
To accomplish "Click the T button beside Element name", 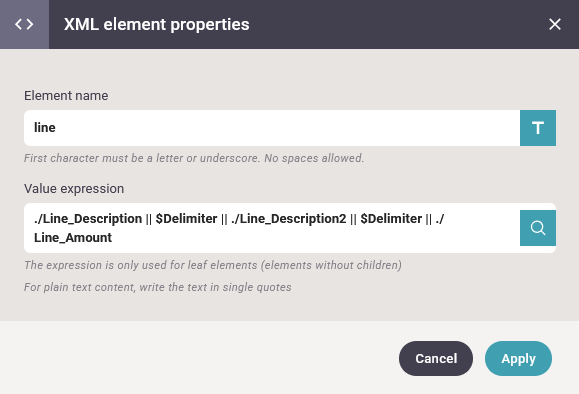I will (538, 128).
